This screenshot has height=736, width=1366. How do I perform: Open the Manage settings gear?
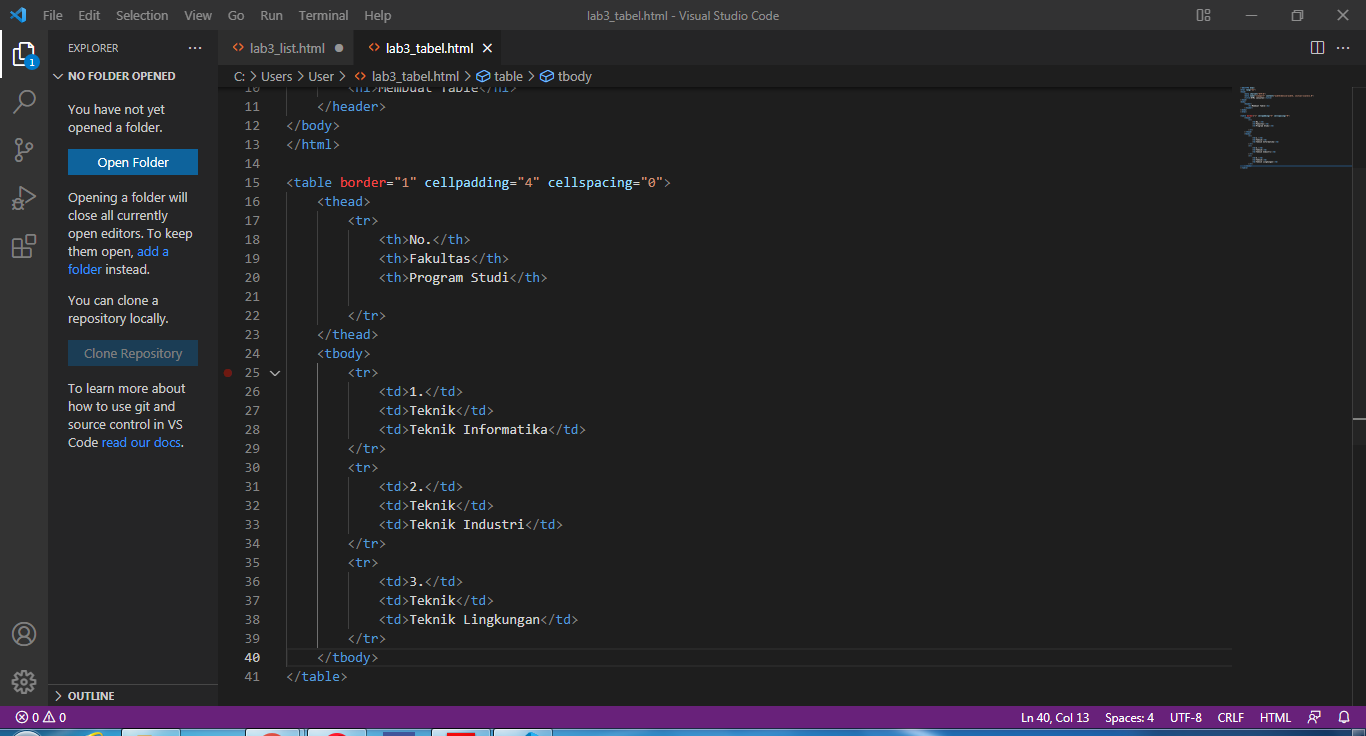tap(24, 682)
